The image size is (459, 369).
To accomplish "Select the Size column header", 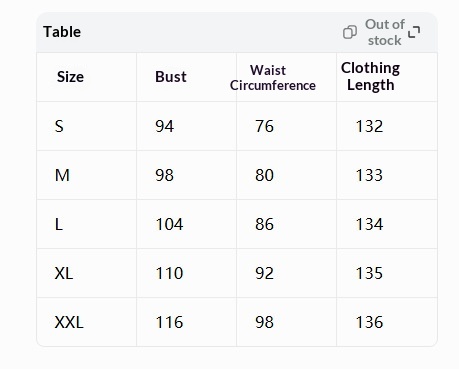I will pyautogui.click(x=70, y=77).
